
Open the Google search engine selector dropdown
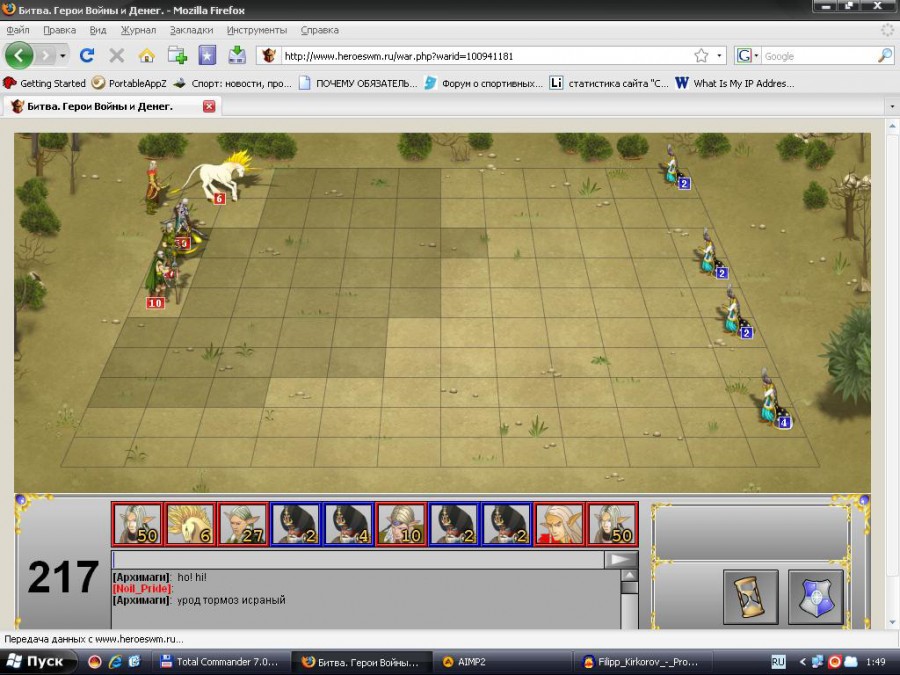point(747,56)
